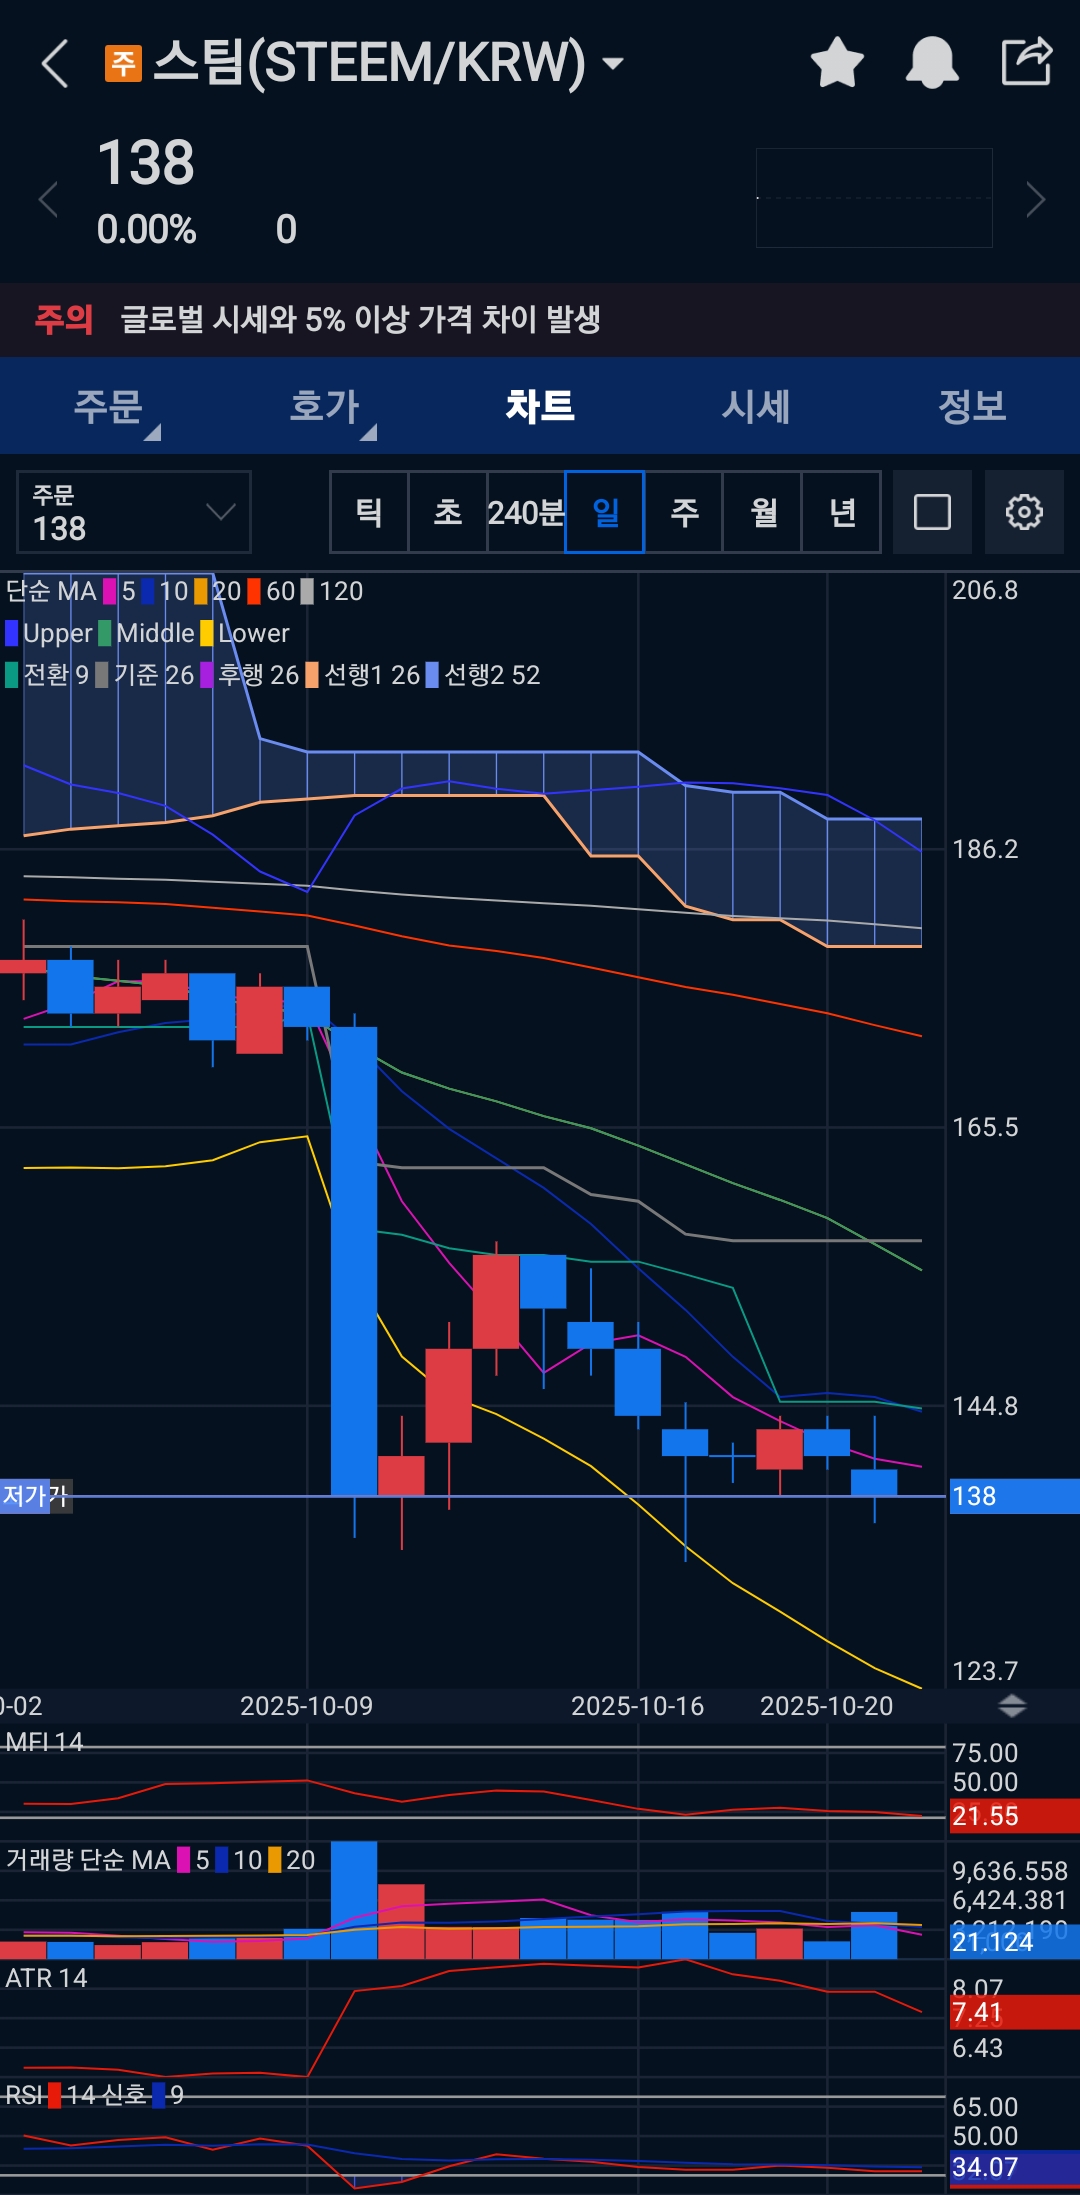Switch to the 호가 tab
The image size is (1080, 2195).
coord(324,406)
